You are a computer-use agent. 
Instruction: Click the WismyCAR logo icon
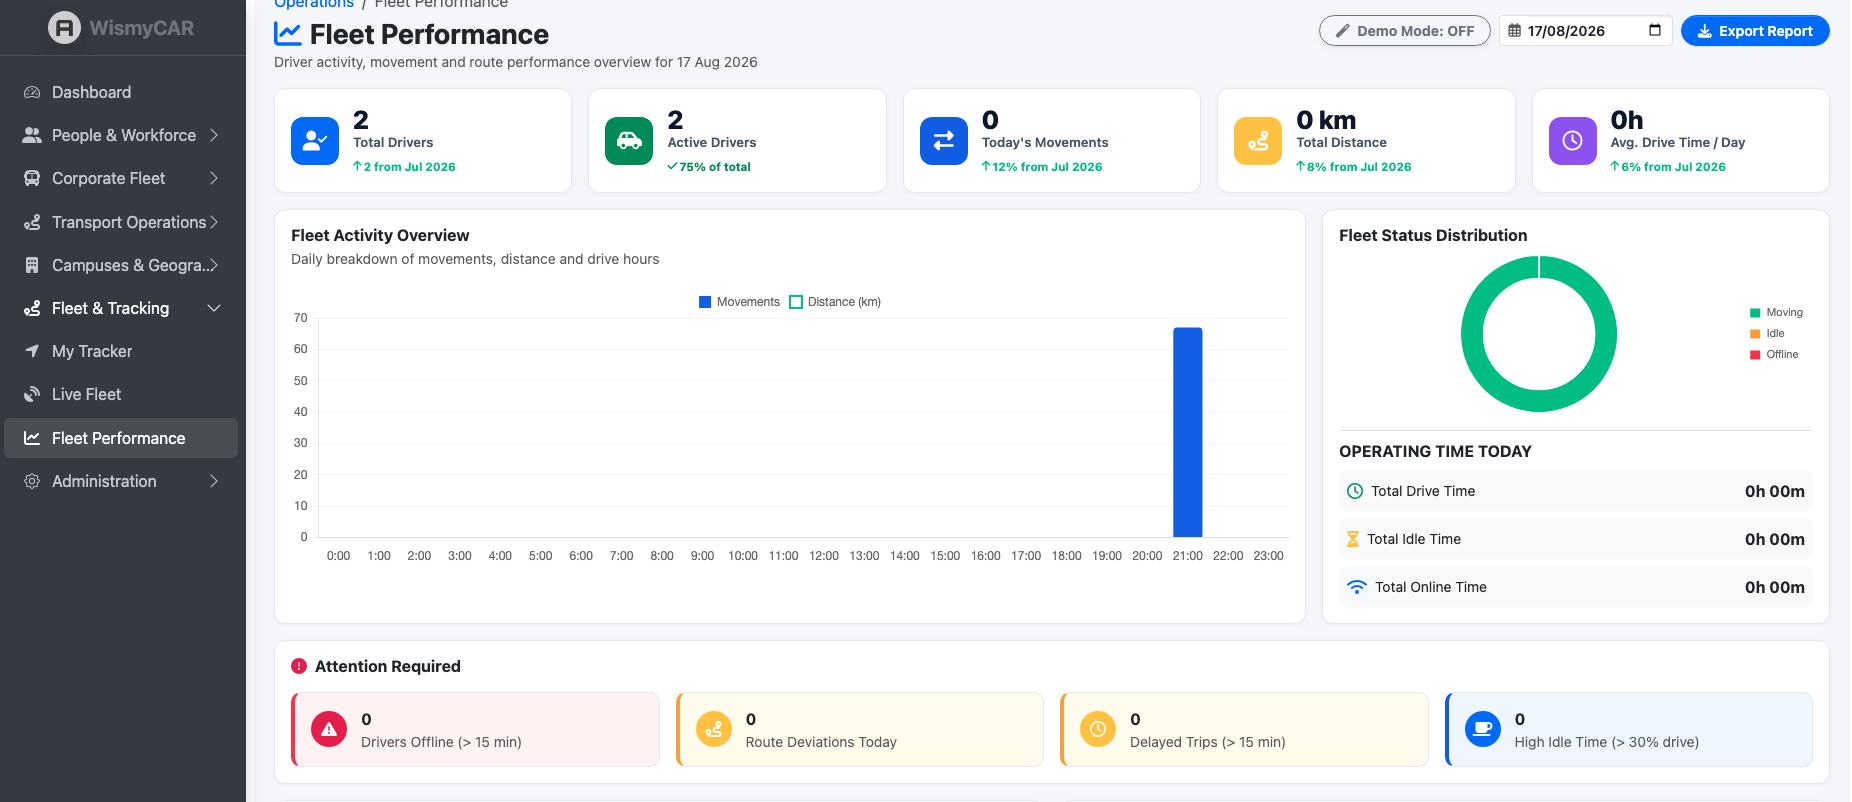(64, 28)
